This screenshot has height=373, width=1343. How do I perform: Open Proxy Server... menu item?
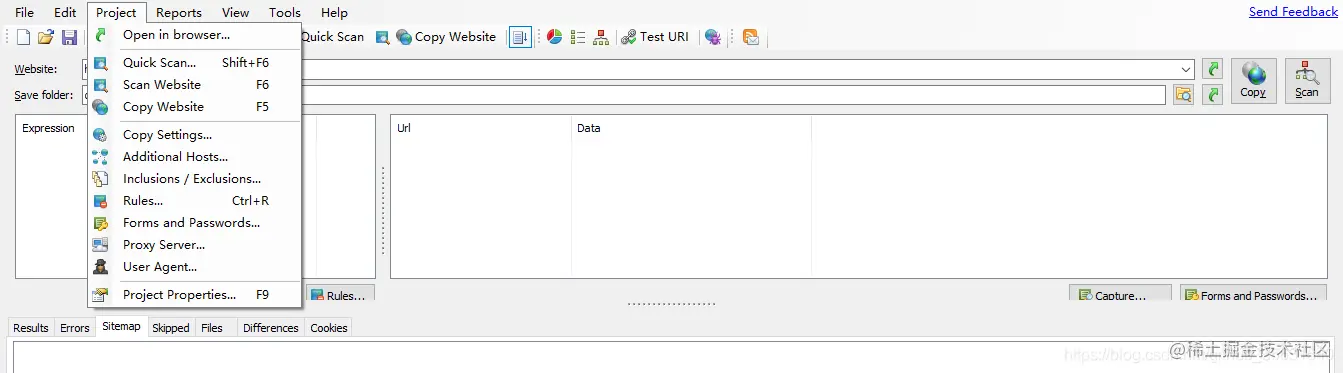(195, 245)
